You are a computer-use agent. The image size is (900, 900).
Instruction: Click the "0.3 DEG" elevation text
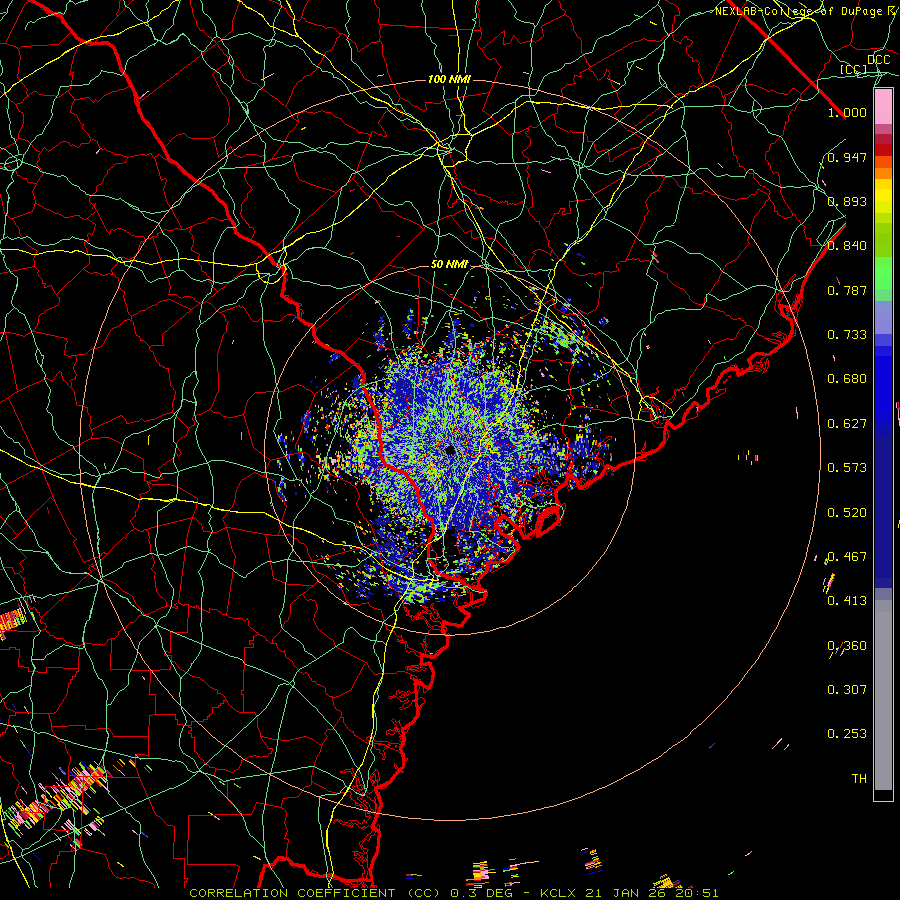pyautogui.click(x=481, y=893)
